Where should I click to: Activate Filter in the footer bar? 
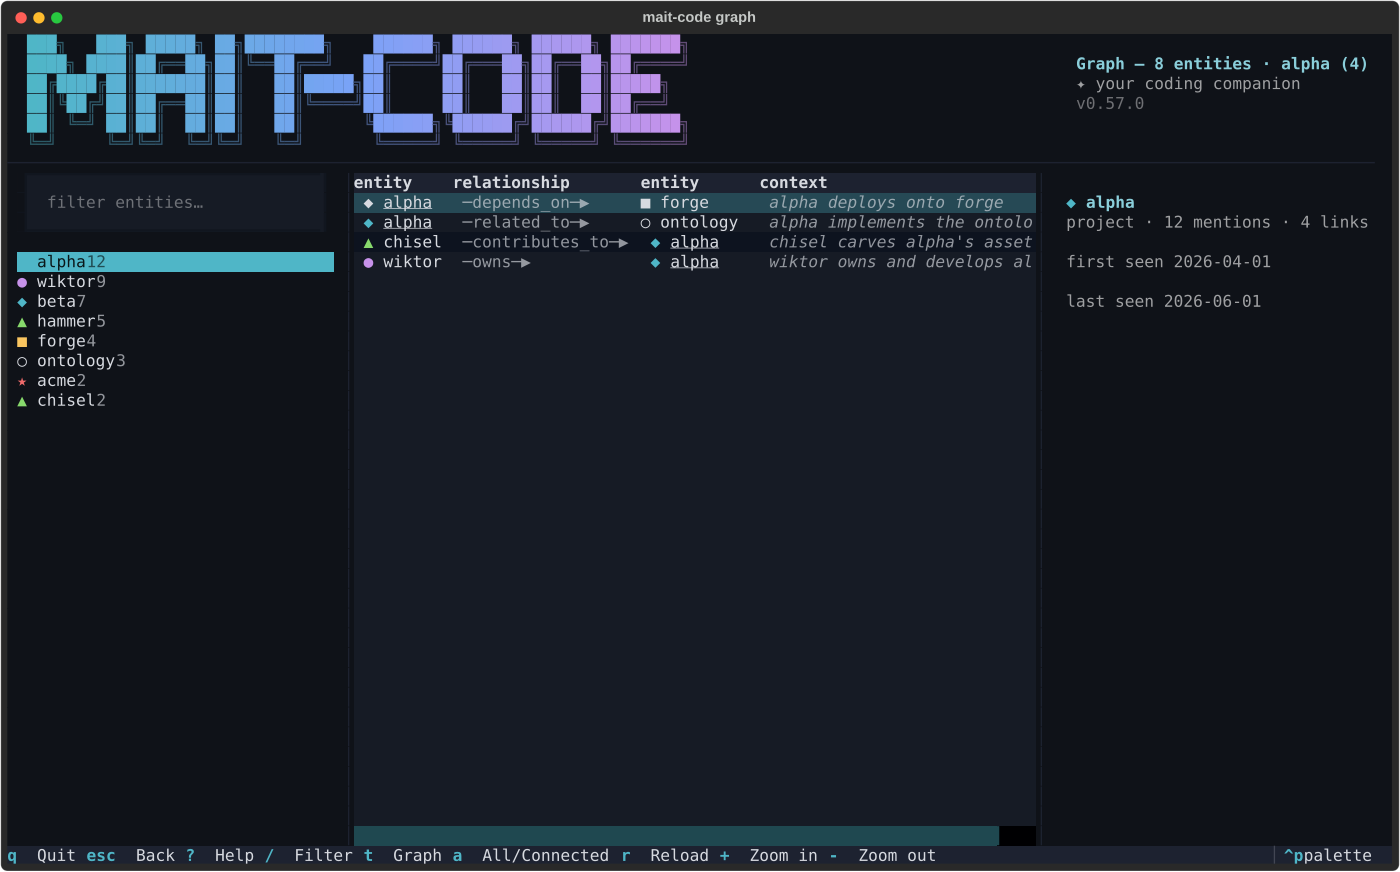(x=323, y=856)
